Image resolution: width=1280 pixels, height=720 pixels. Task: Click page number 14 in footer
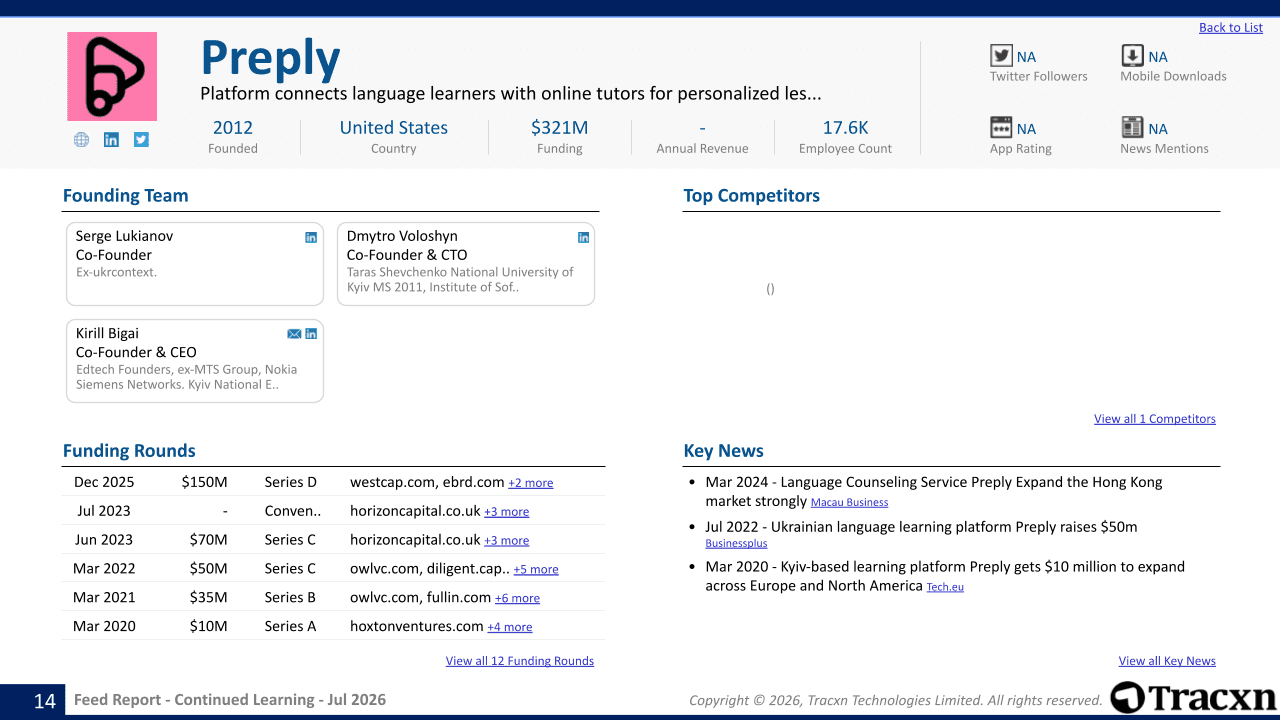(x=45, y=701)
